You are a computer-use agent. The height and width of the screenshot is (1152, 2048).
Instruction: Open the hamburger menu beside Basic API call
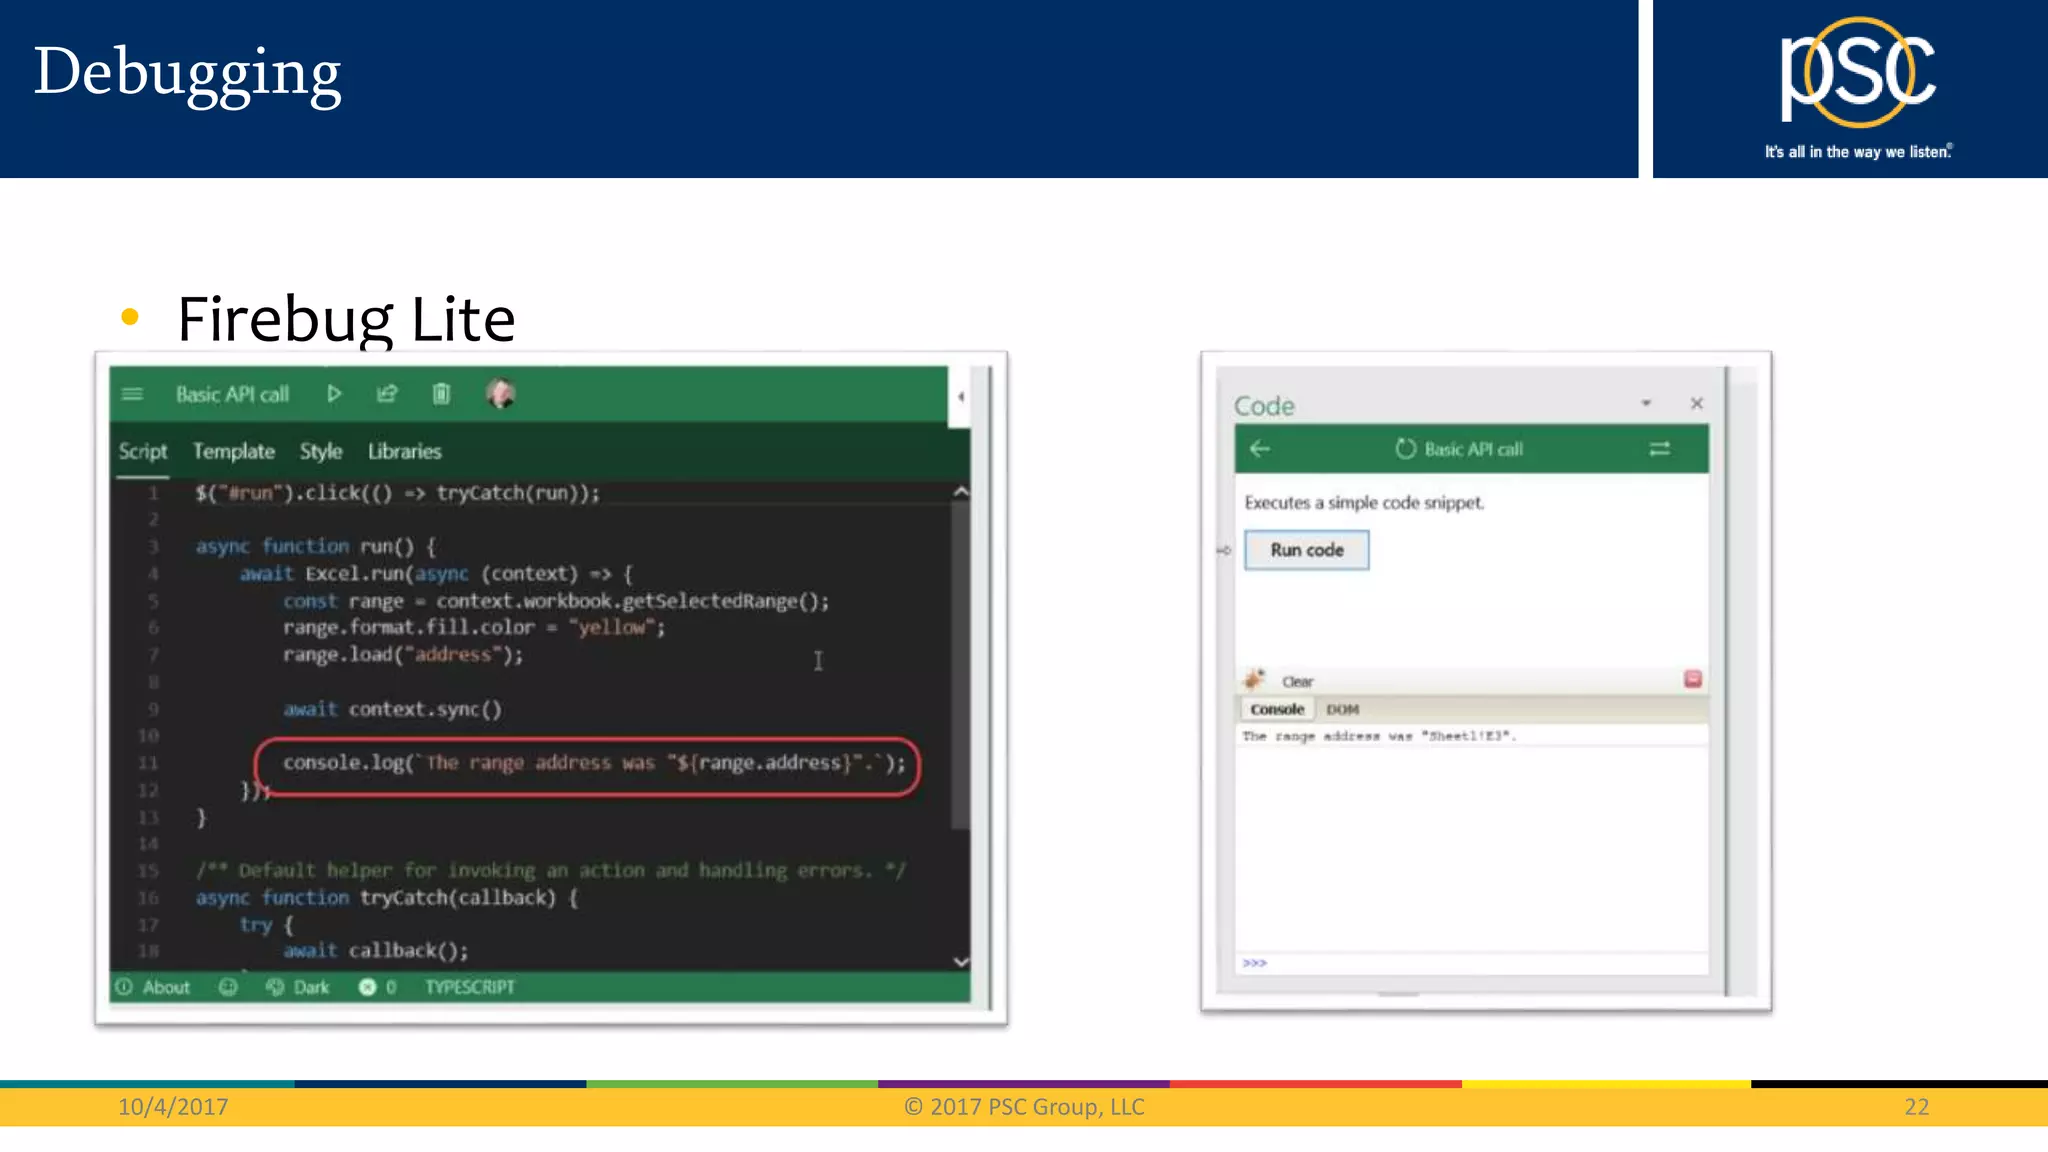tap(132, 394)
